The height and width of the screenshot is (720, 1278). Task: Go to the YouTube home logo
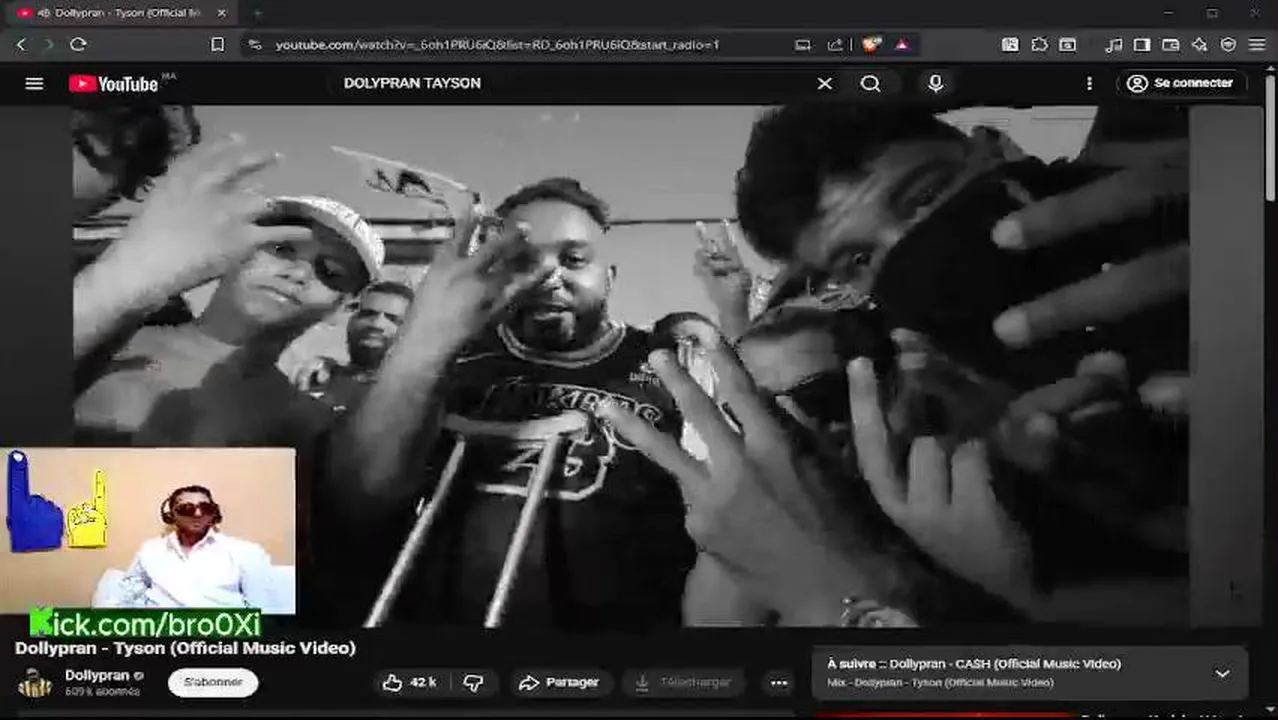tap(113, 84)
